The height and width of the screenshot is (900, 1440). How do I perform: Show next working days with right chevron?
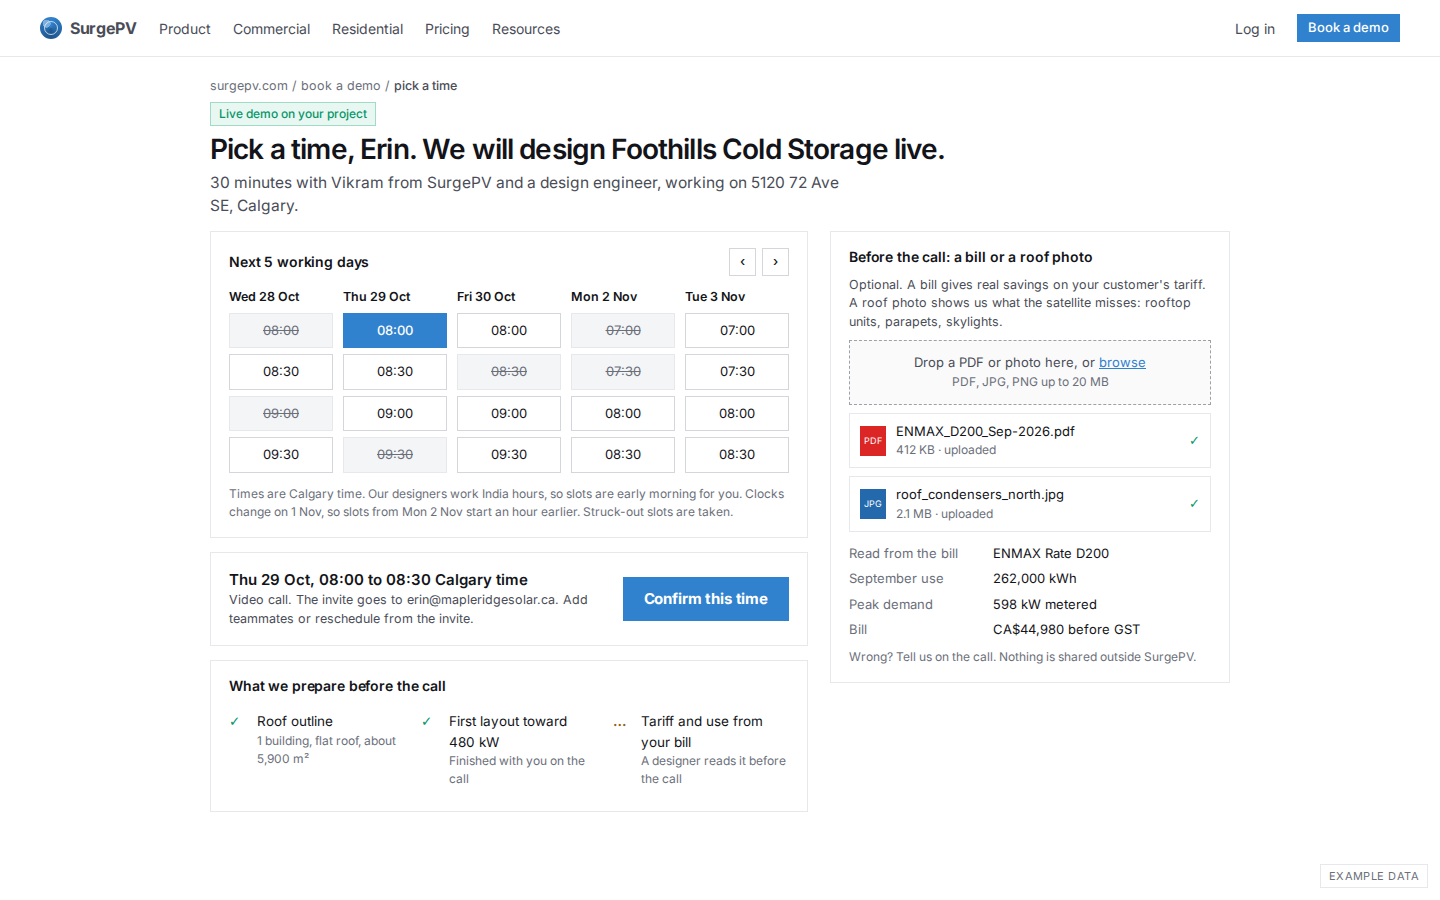click(x=775, y=262)
